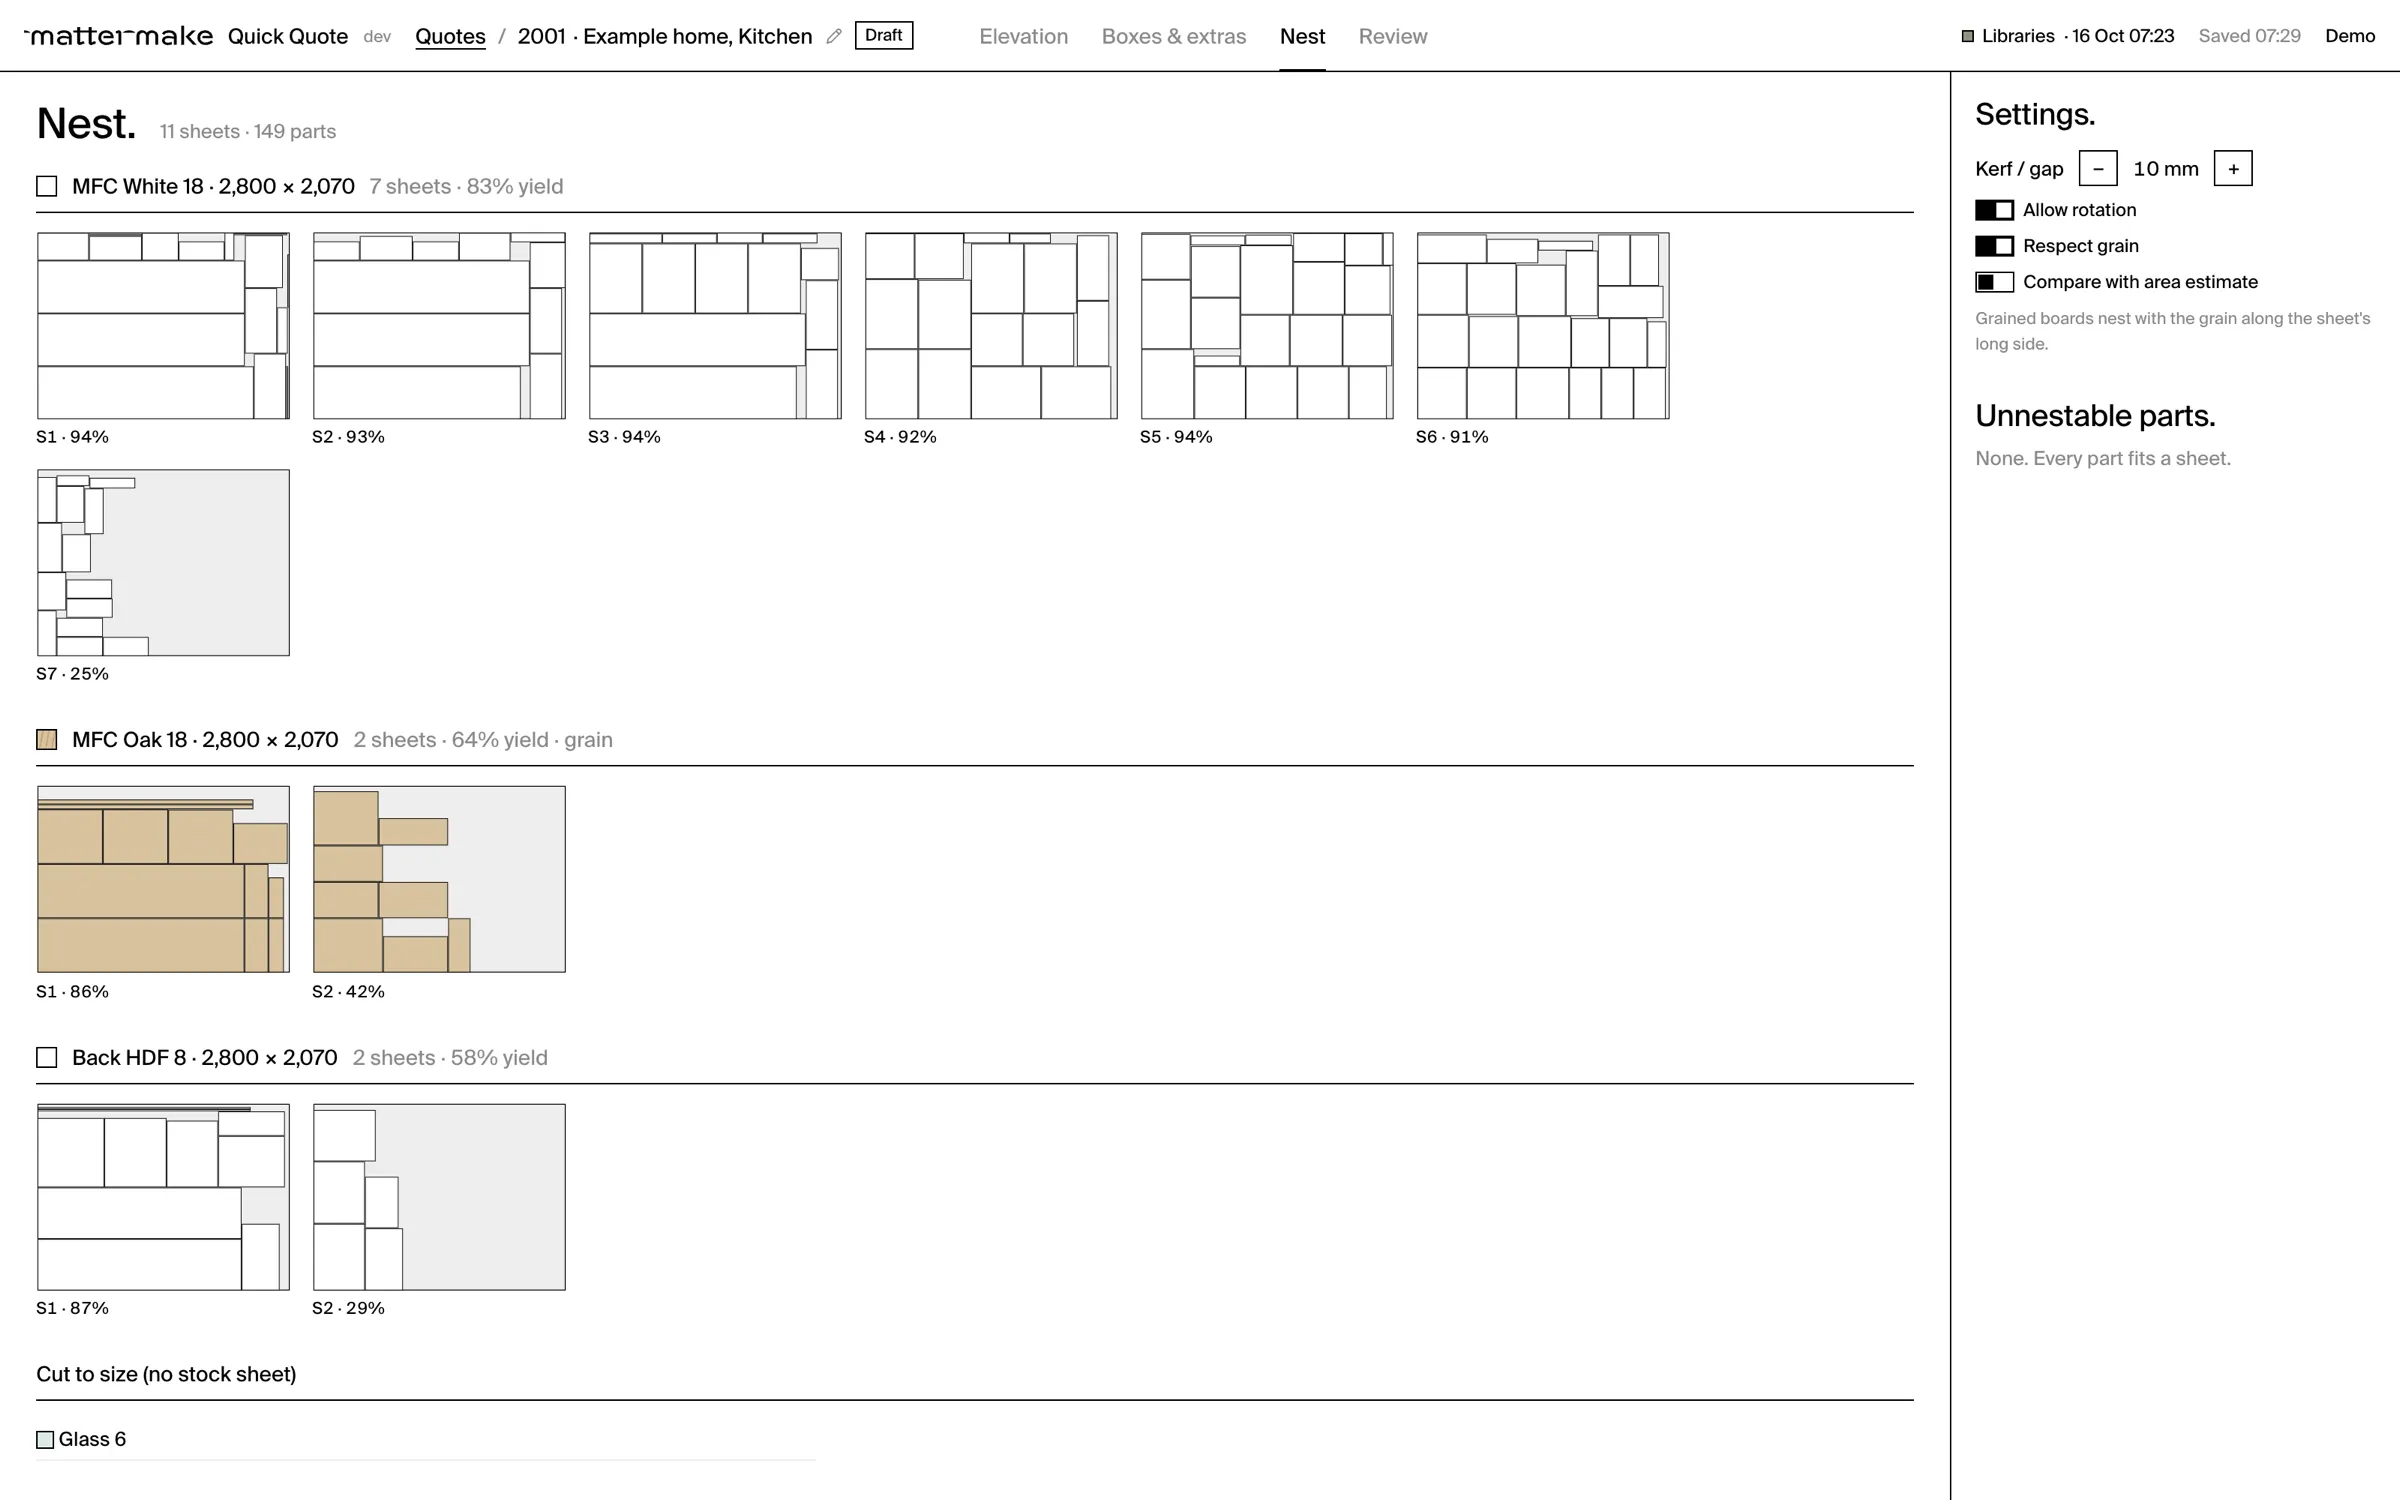Screen dimensions: 2400x1500
Task: Open MFC White sheet S2 93% thumbnail
Action: tap(439, 326)
